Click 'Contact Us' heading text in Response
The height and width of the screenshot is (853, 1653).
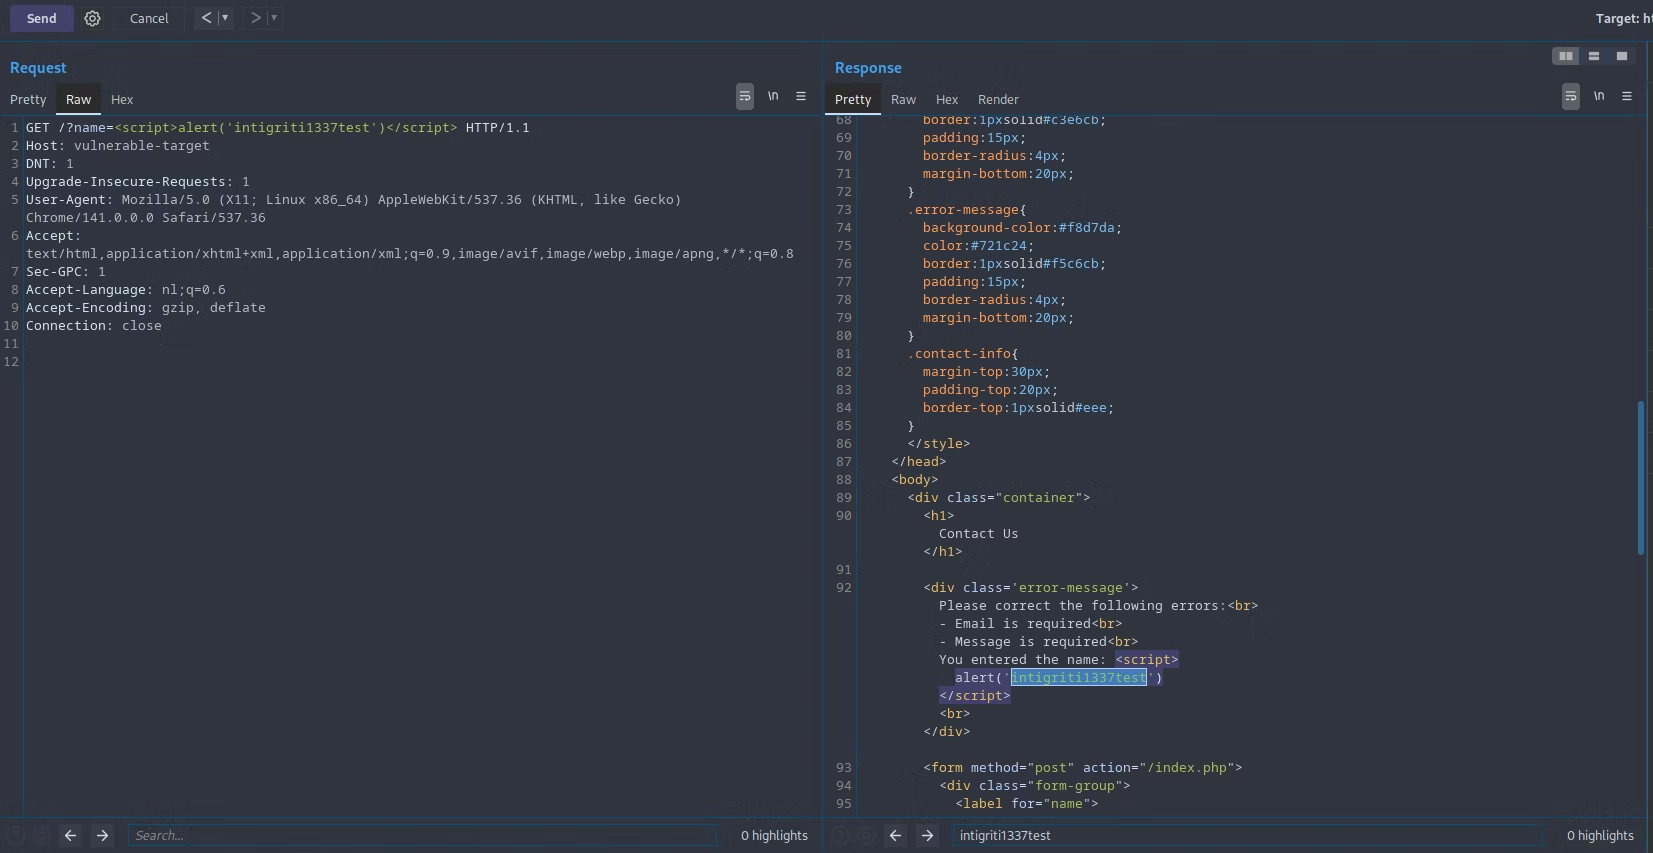(x=978, y=533)
